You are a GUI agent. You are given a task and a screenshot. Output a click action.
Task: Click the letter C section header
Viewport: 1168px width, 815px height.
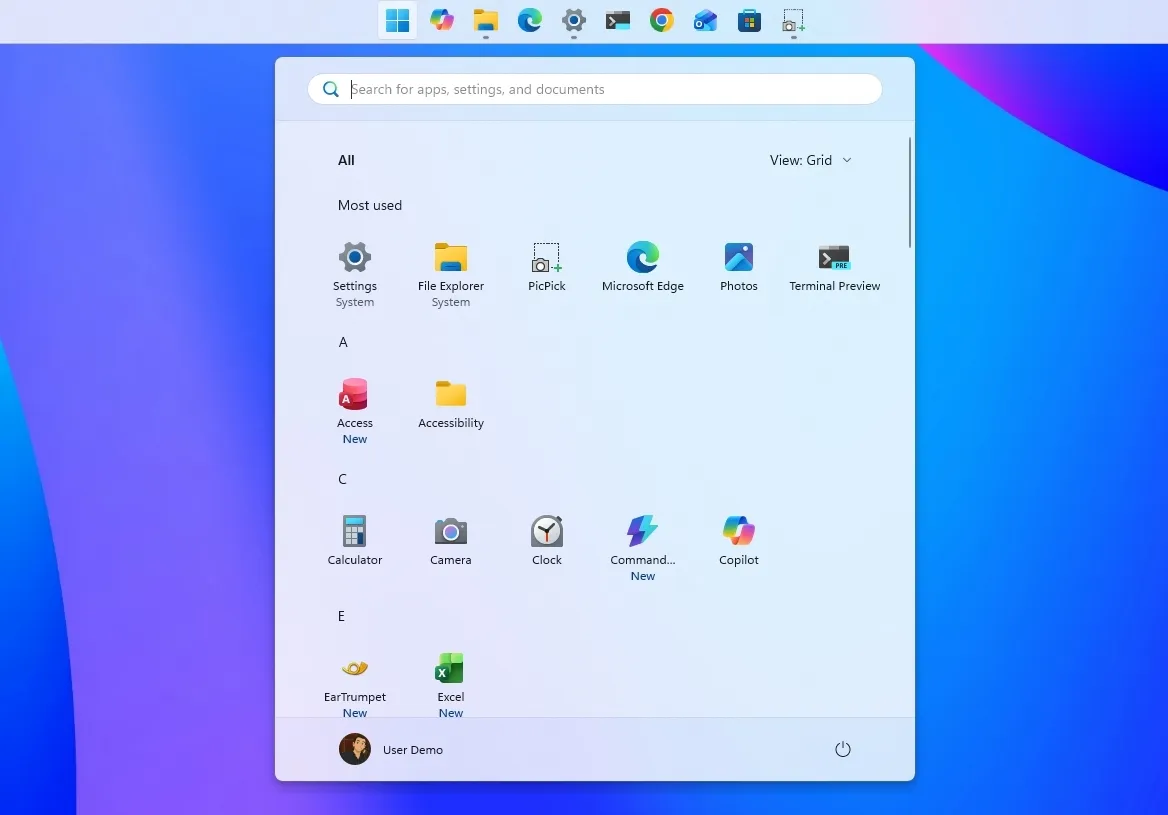pos(343,479)
